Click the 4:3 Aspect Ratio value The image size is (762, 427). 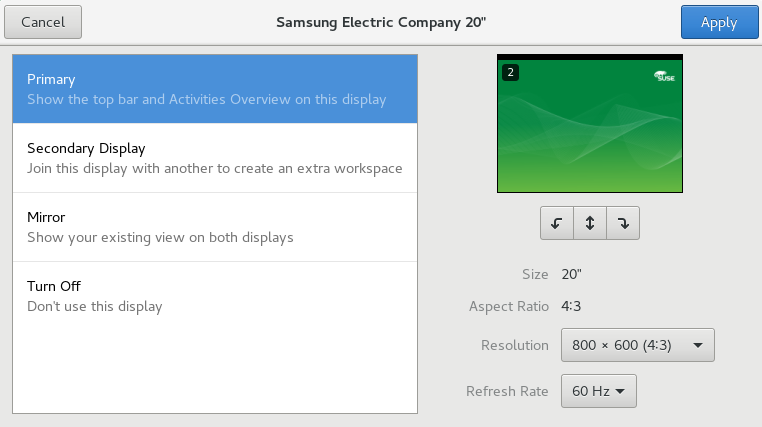pyautogui.click(x=572, y=306)
